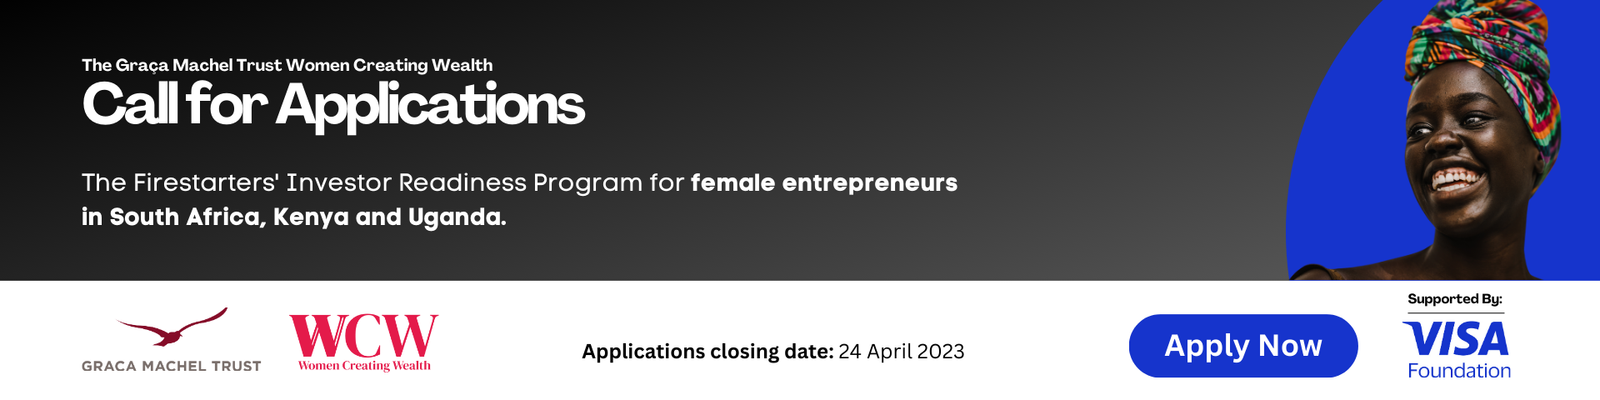Click the Graca Machel Trust bird logo
The width and height of the screenshot is (1600, 400).
pyautogui.click(x=174, y=329)
